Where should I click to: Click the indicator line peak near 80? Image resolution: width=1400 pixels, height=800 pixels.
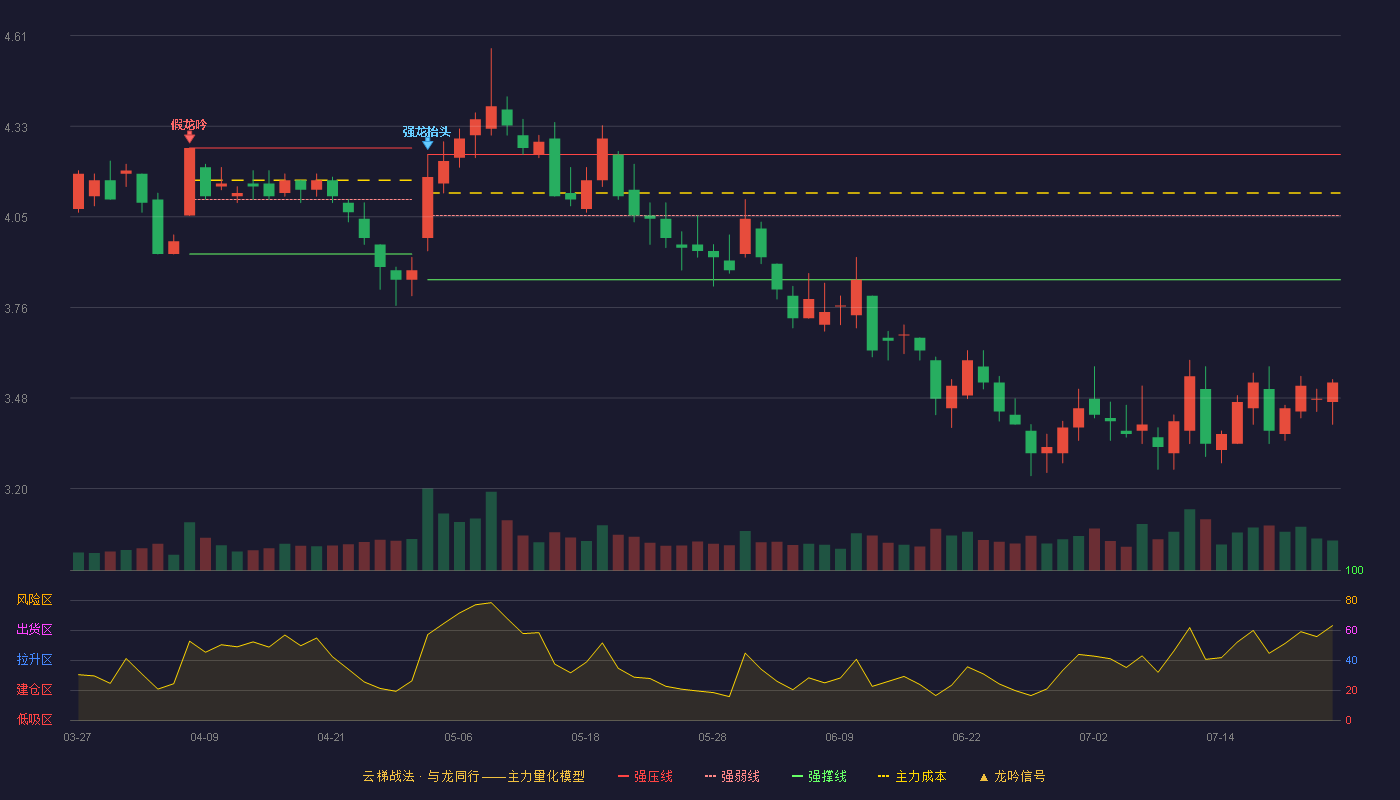pyautogui.click(x=490, y=602)
